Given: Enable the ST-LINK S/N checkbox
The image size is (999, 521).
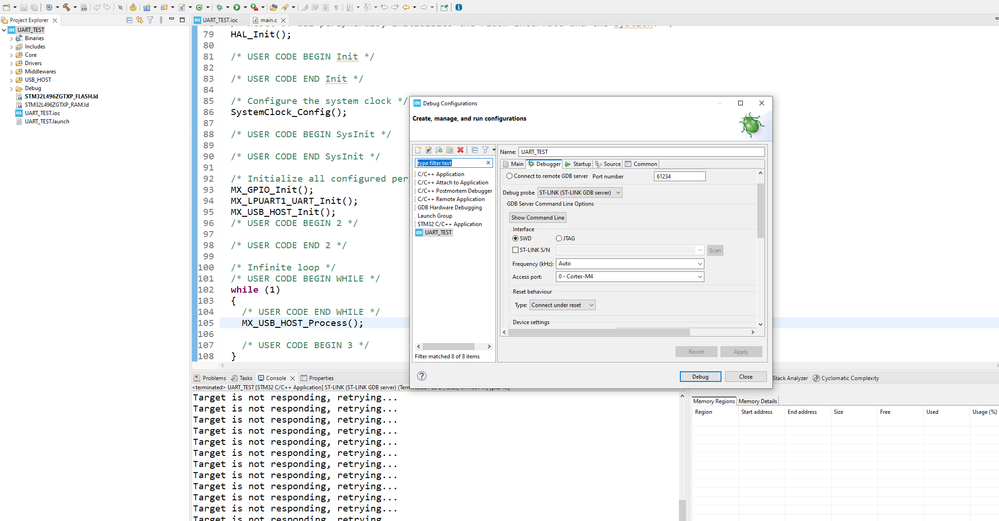Looking at the screenshot, I should 515,250.
